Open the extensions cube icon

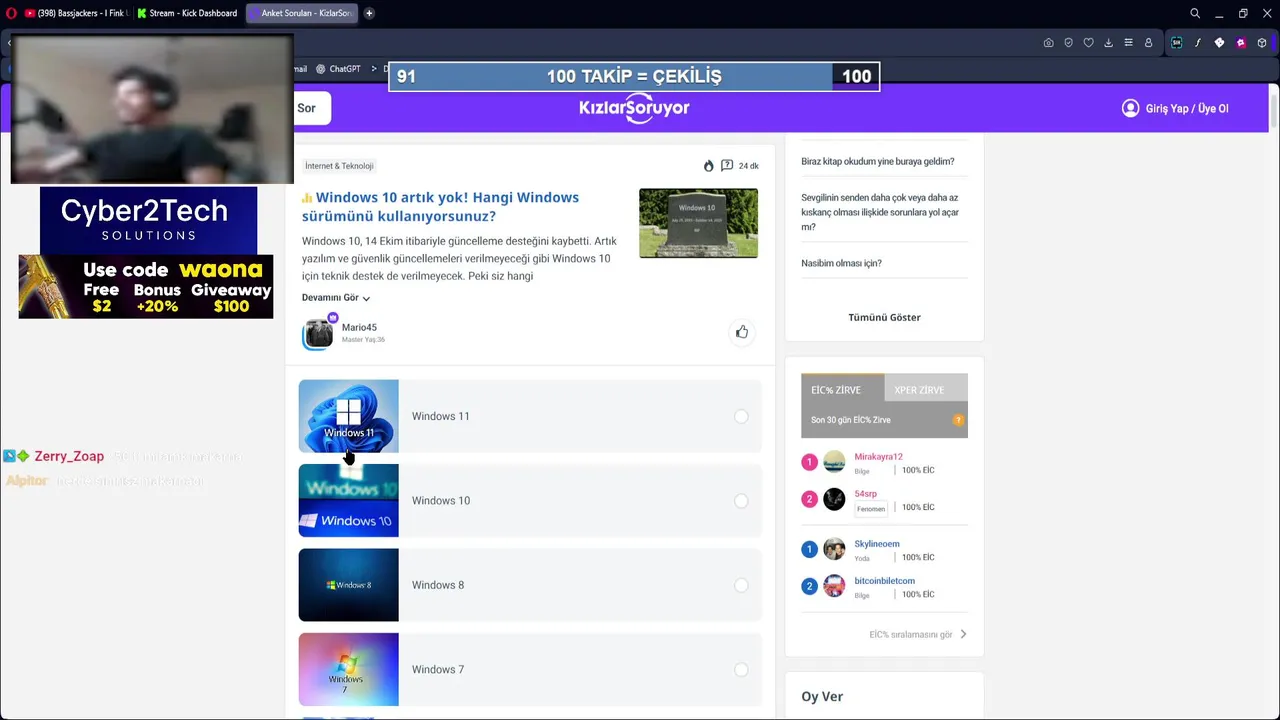point(1262,43)
